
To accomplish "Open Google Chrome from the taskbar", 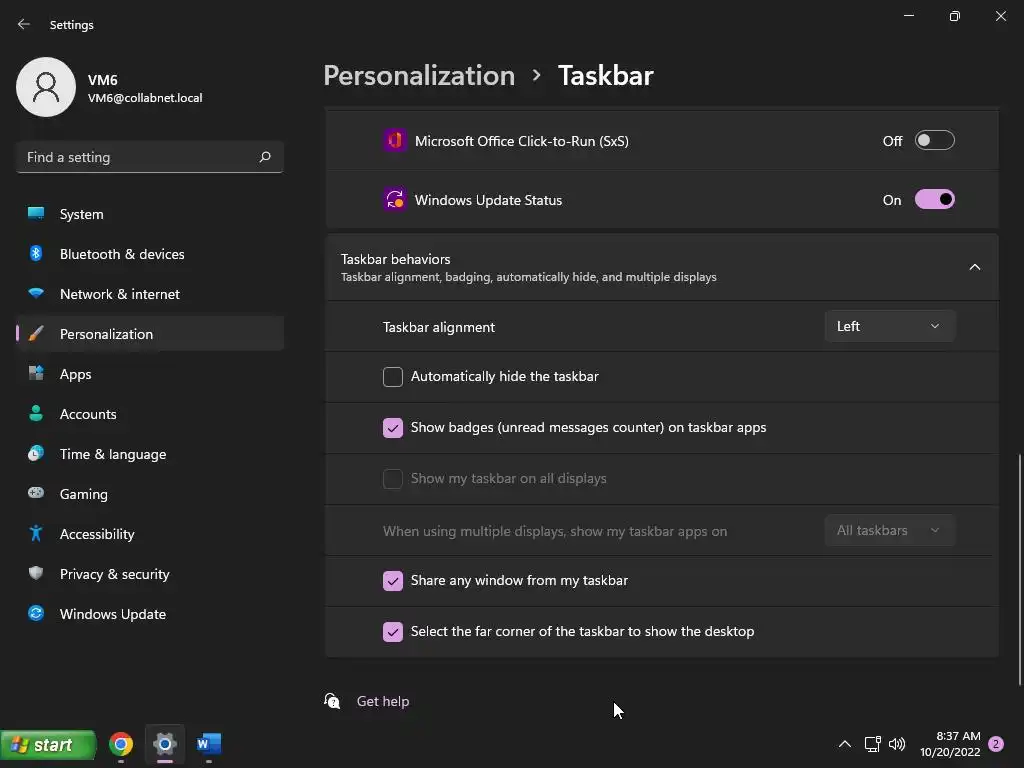I will pos(121,744).
